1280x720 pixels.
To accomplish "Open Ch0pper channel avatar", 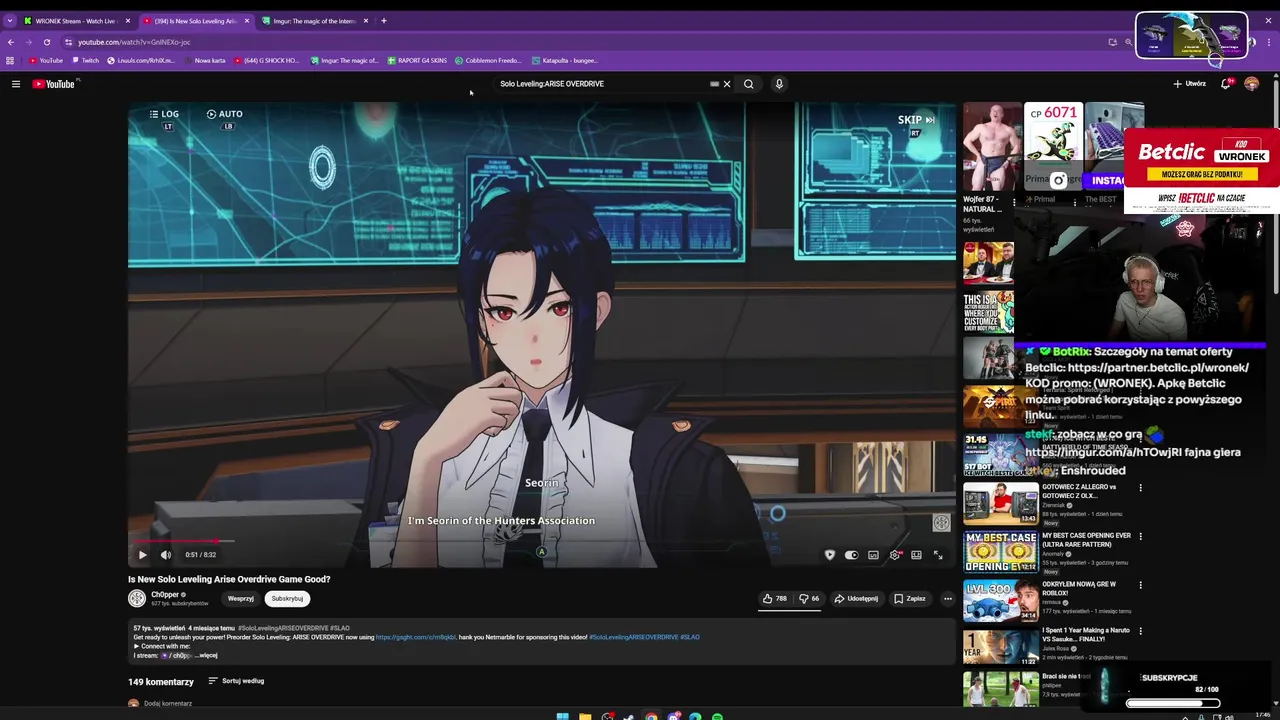I will [x=137, y=598].
